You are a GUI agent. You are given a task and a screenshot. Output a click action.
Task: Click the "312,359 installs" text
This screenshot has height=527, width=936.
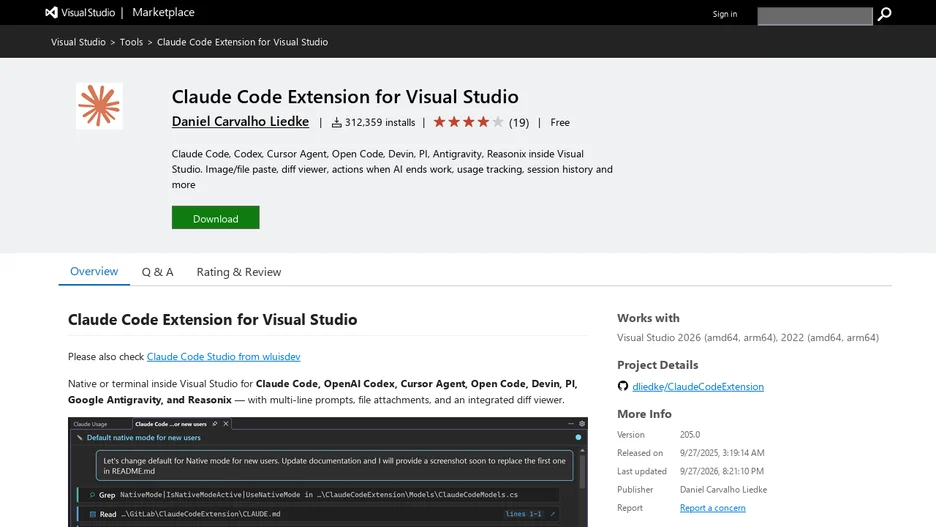point(380,122)
